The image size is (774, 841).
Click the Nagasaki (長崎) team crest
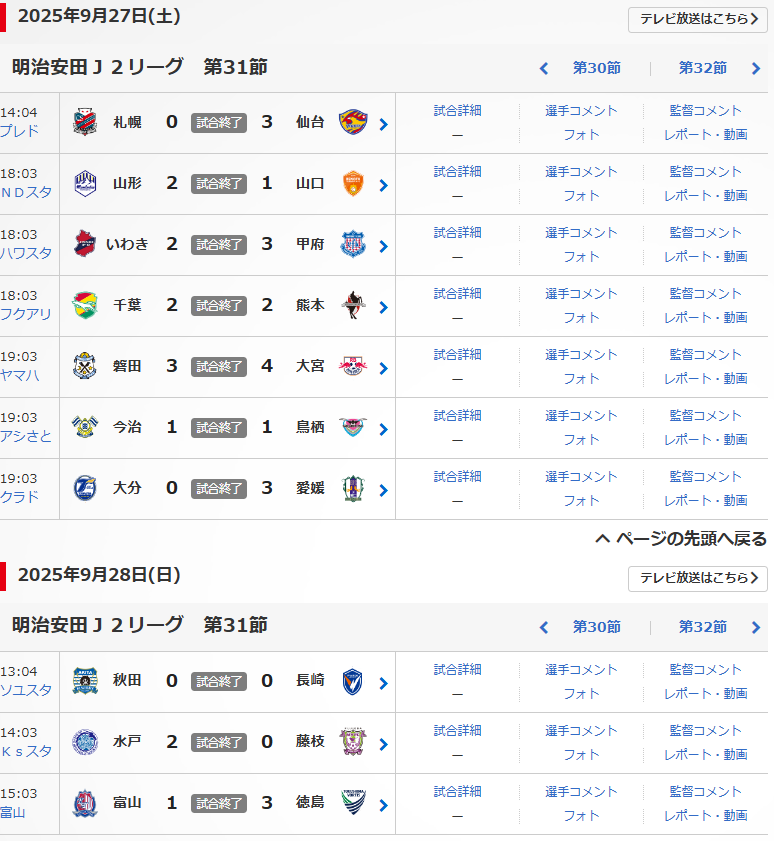pyautogui.click(x=352, y=681)
